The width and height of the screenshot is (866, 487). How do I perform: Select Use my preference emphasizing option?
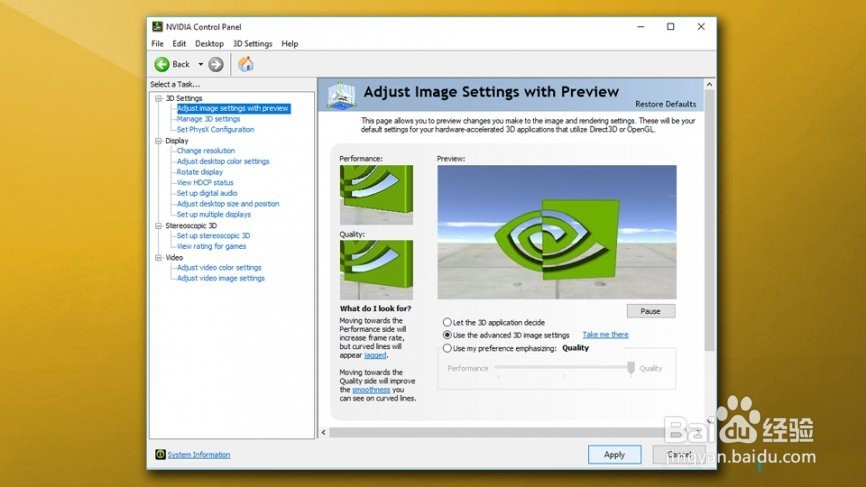447,348
